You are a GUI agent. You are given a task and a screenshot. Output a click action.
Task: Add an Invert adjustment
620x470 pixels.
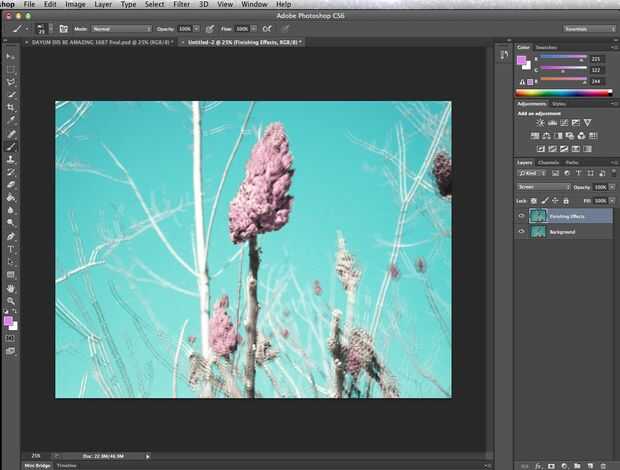pos(541,149)
